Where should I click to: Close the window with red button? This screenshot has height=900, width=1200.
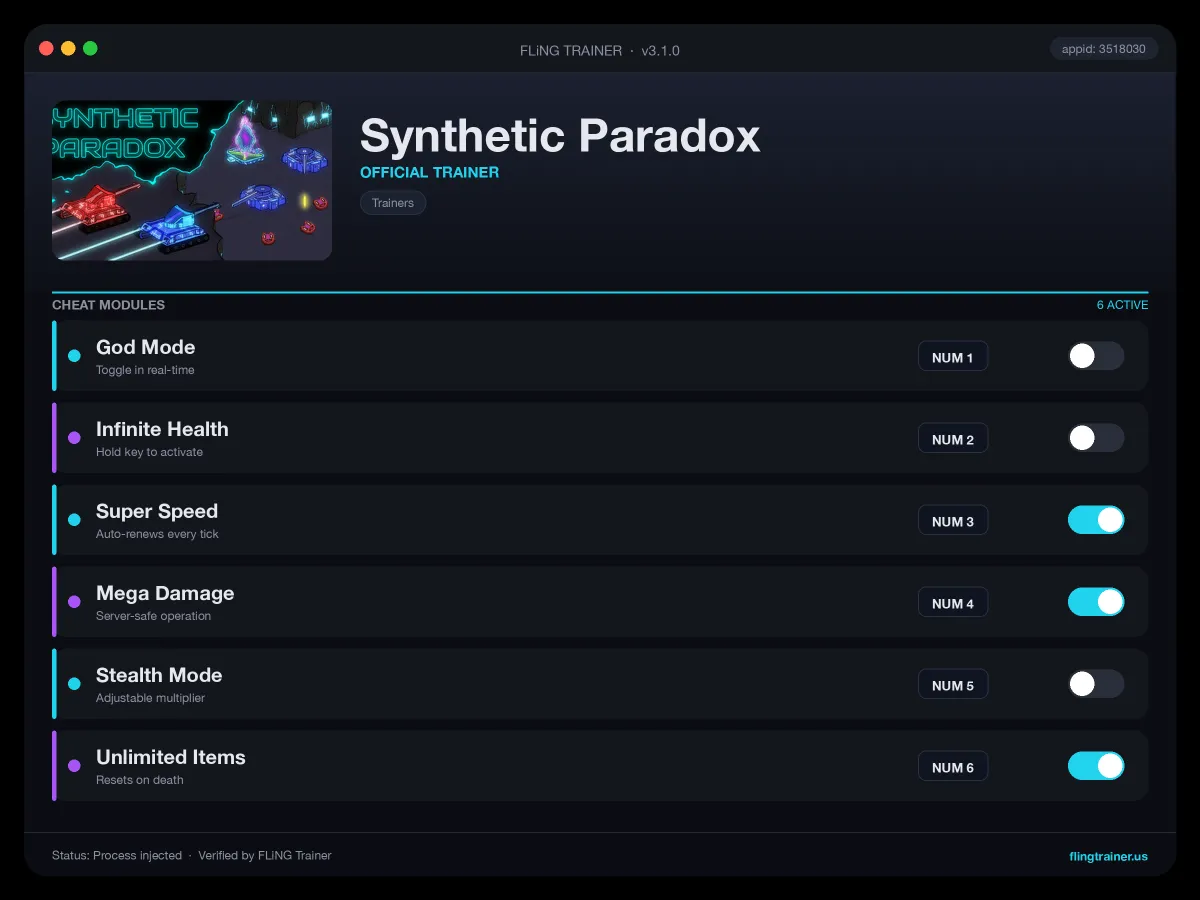pos(46,48)
